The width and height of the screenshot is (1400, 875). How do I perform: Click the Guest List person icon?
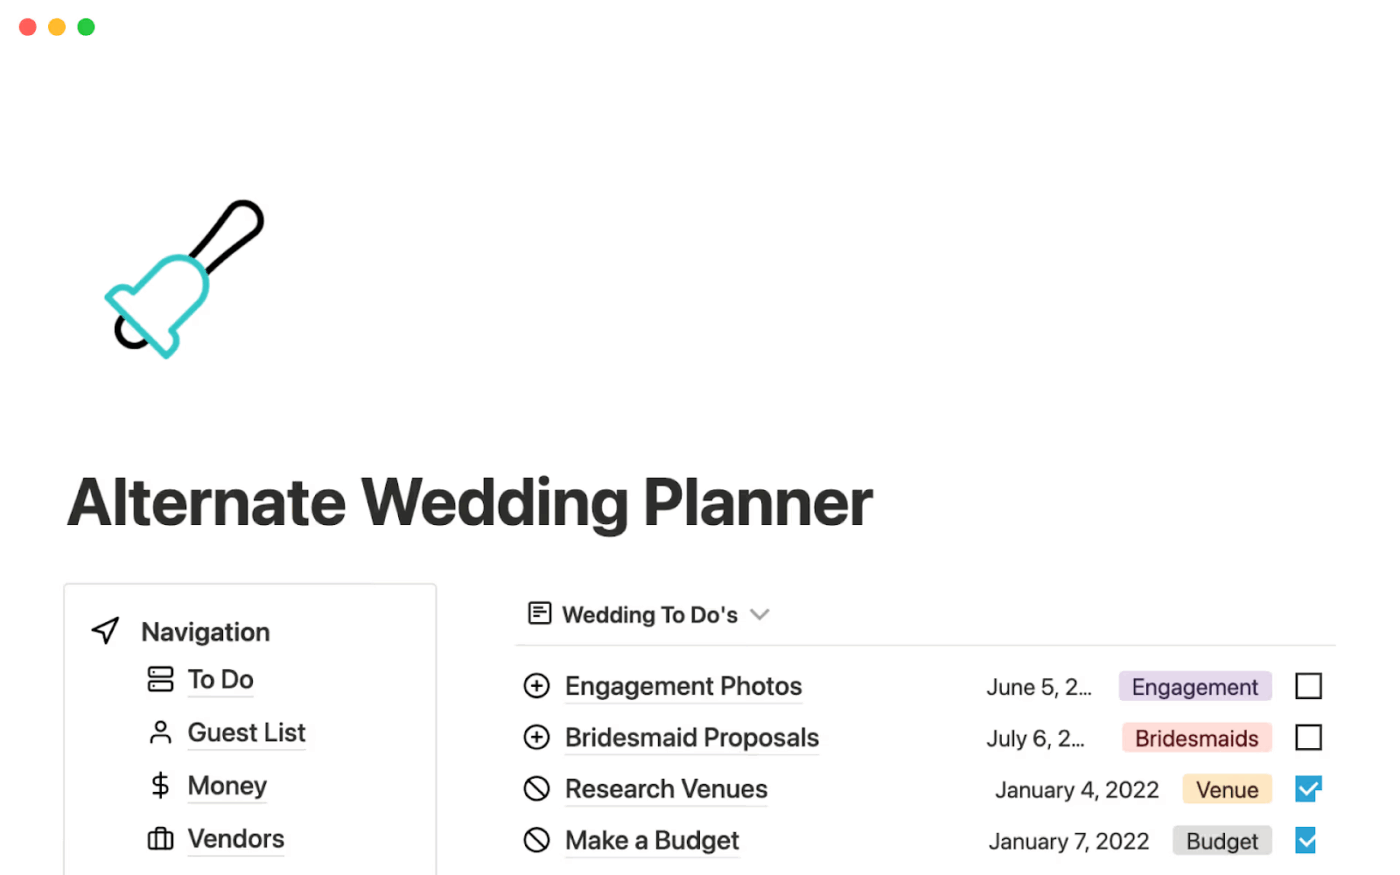160,733
